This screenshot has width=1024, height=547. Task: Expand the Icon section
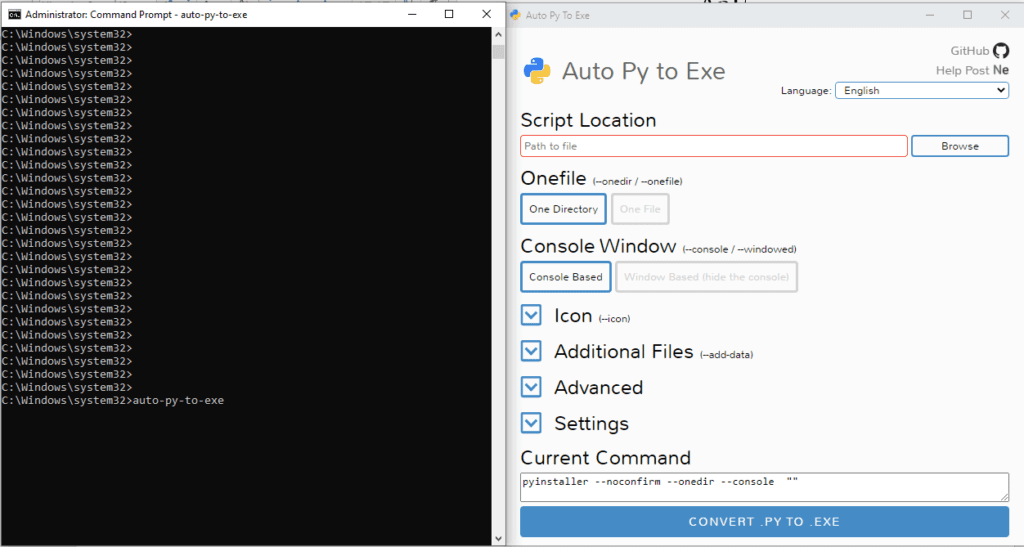(531, 315)
